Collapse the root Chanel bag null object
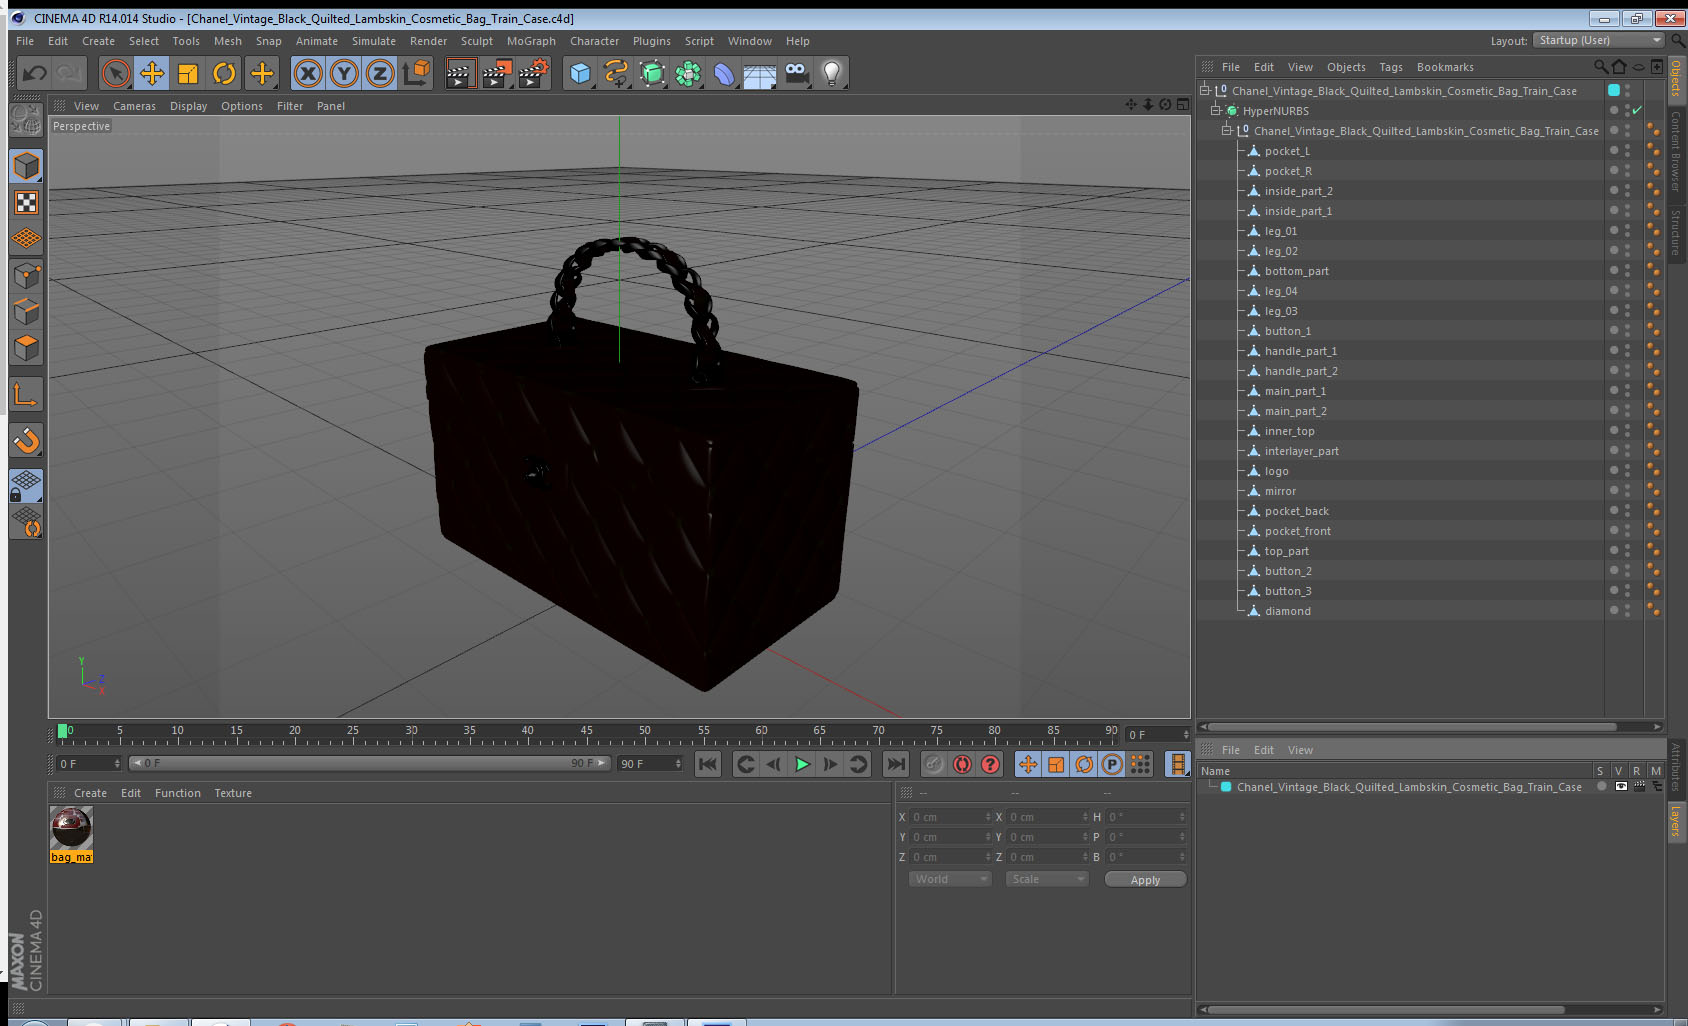Image resolution: width=1688 pixels, height=1026 pixels. (x=1205, y=91)
